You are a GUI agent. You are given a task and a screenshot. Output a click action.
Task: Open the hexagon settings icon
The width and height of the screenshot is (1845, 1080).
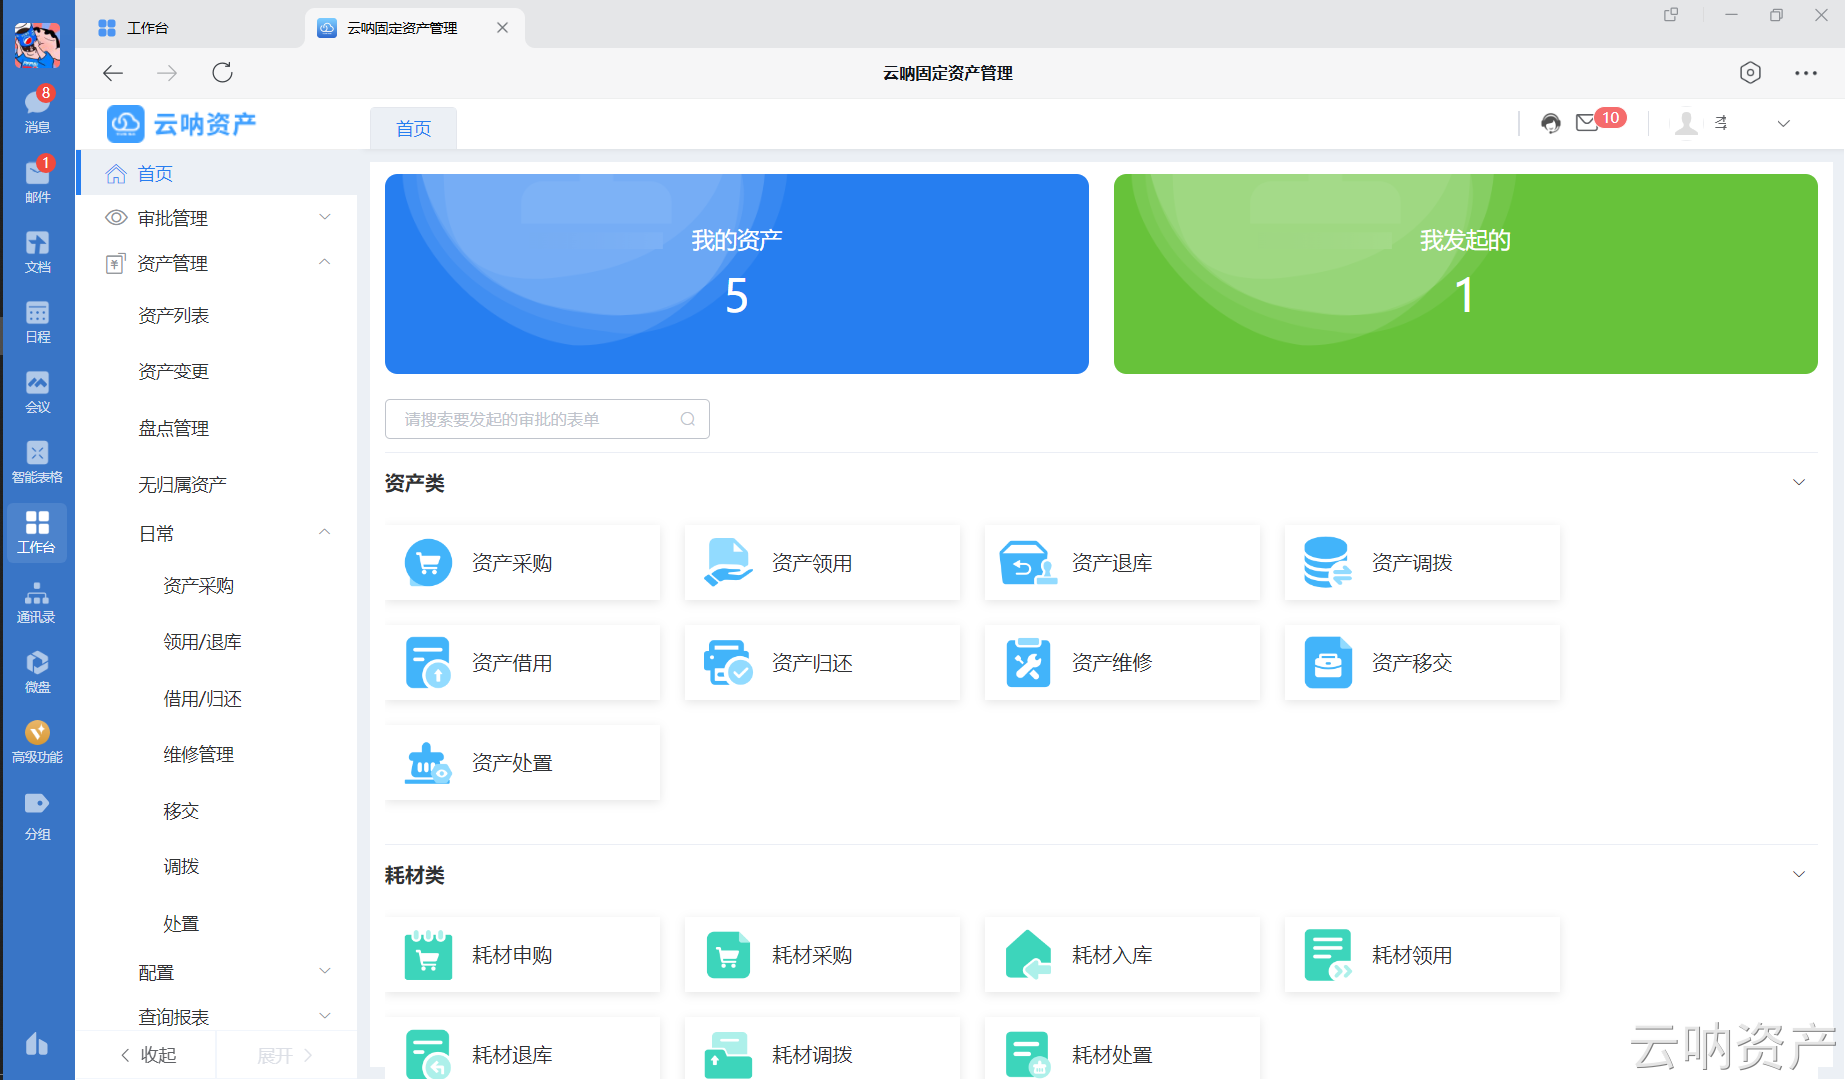click(x=1750, y=72)
